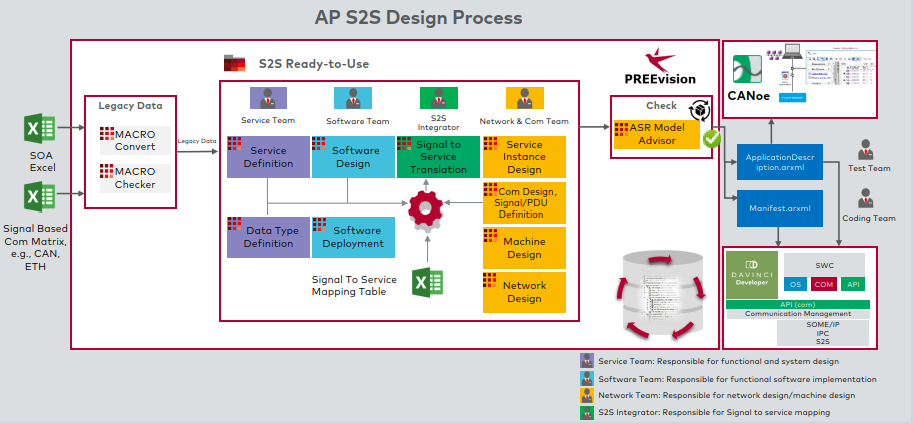Screen dimensions: 914x424
Task: Click the Signal Based Com Matrix Excel icon
Action: click(x=40, y=197)
